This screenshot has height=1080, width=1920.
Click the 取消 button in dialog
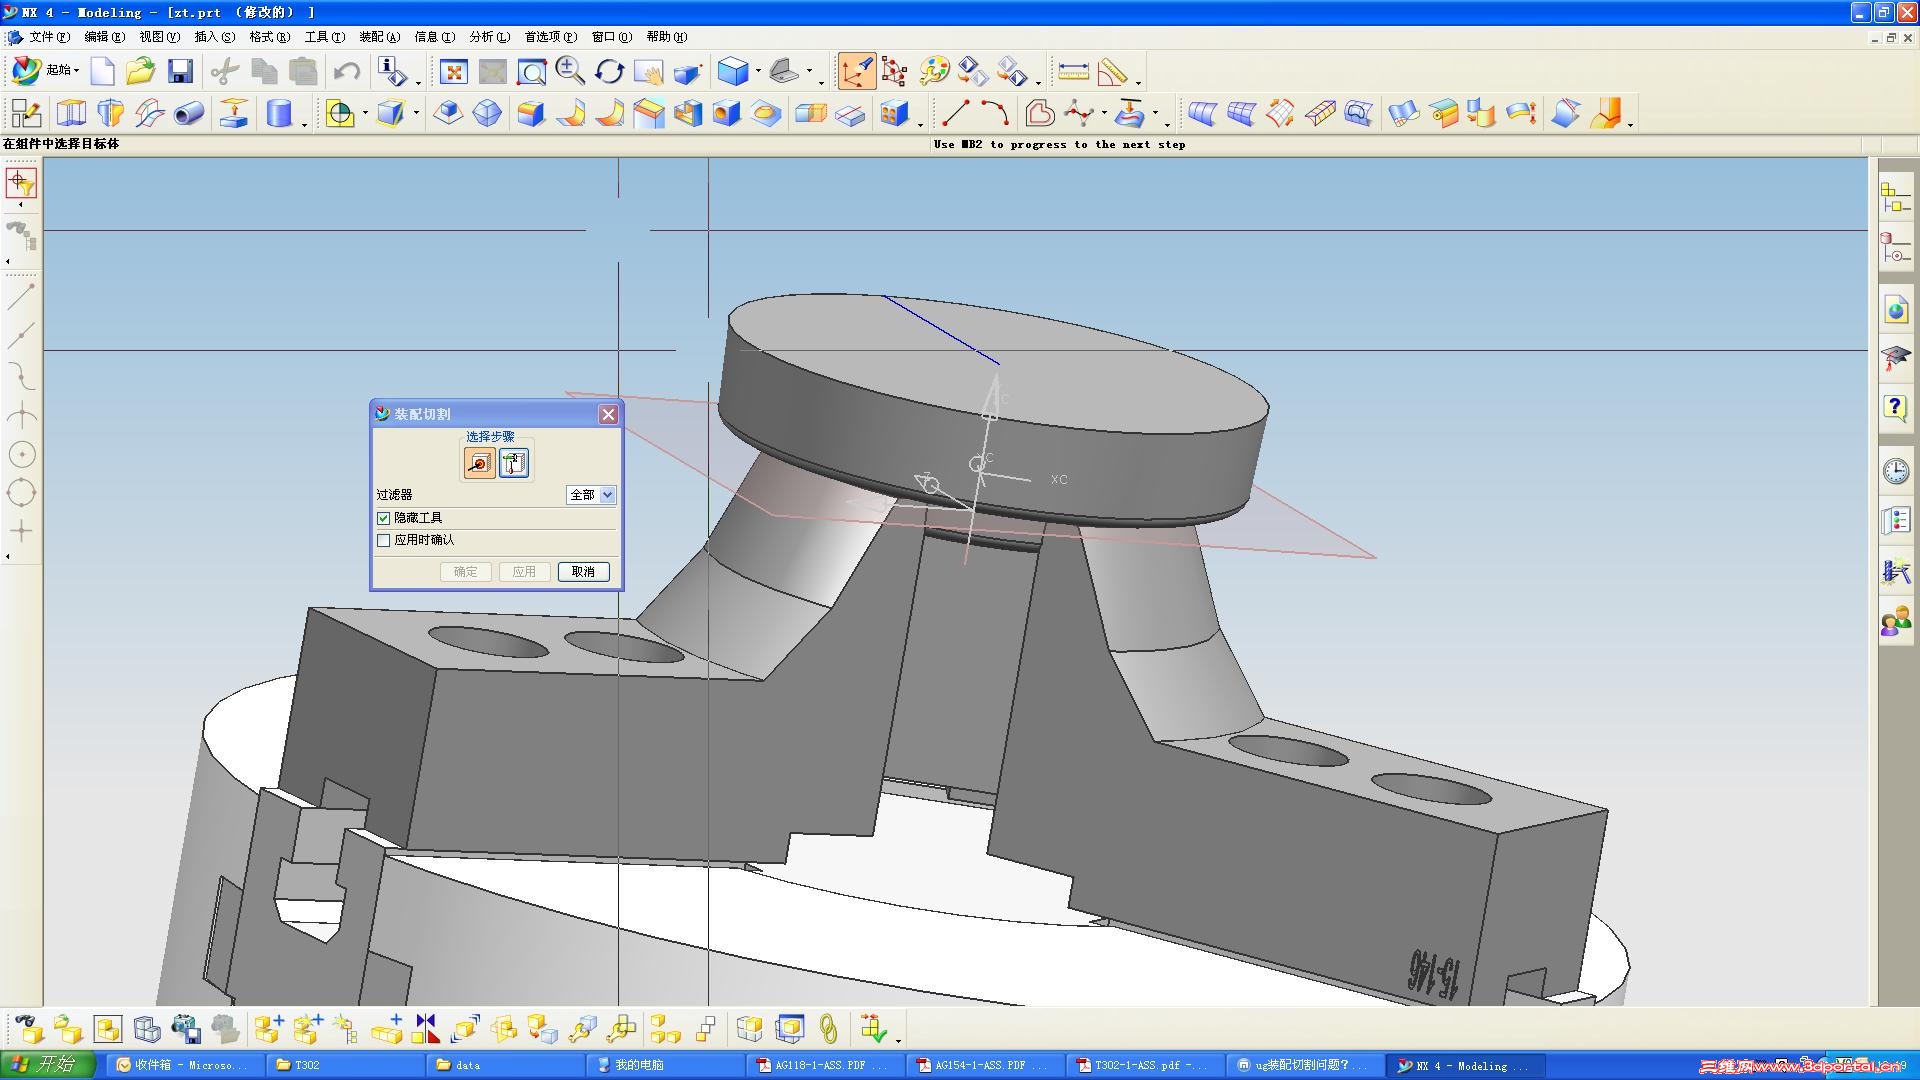click(x=583, y=572)
